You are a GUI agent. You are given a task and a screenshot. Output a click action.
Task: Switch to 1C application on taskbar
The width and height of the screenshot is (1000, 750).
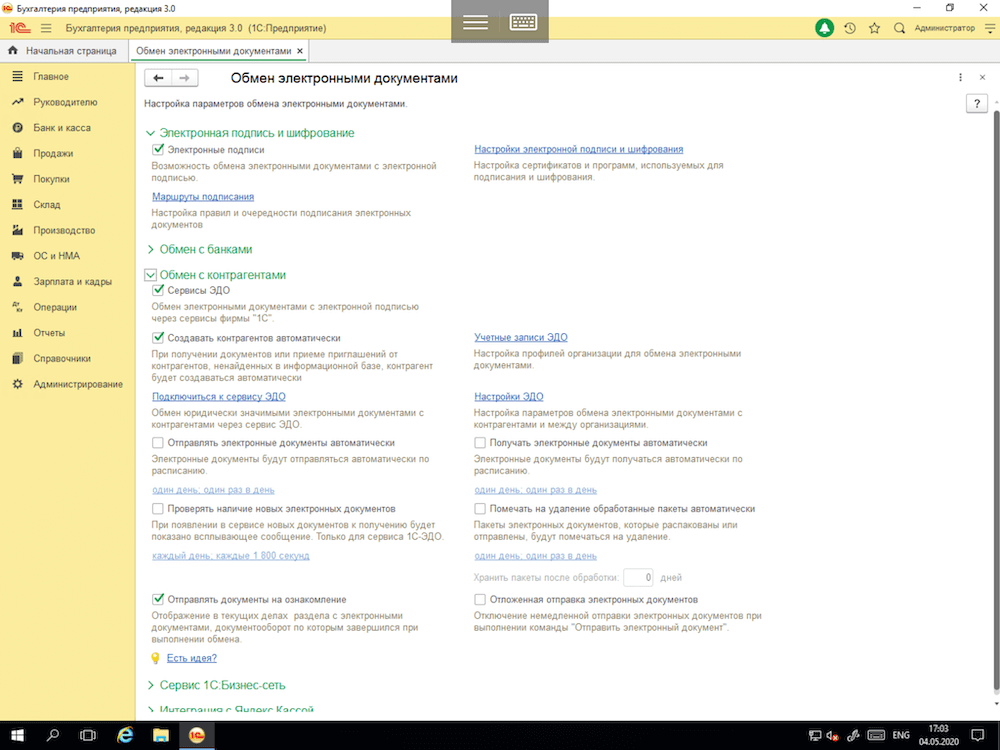pos(196,735)
